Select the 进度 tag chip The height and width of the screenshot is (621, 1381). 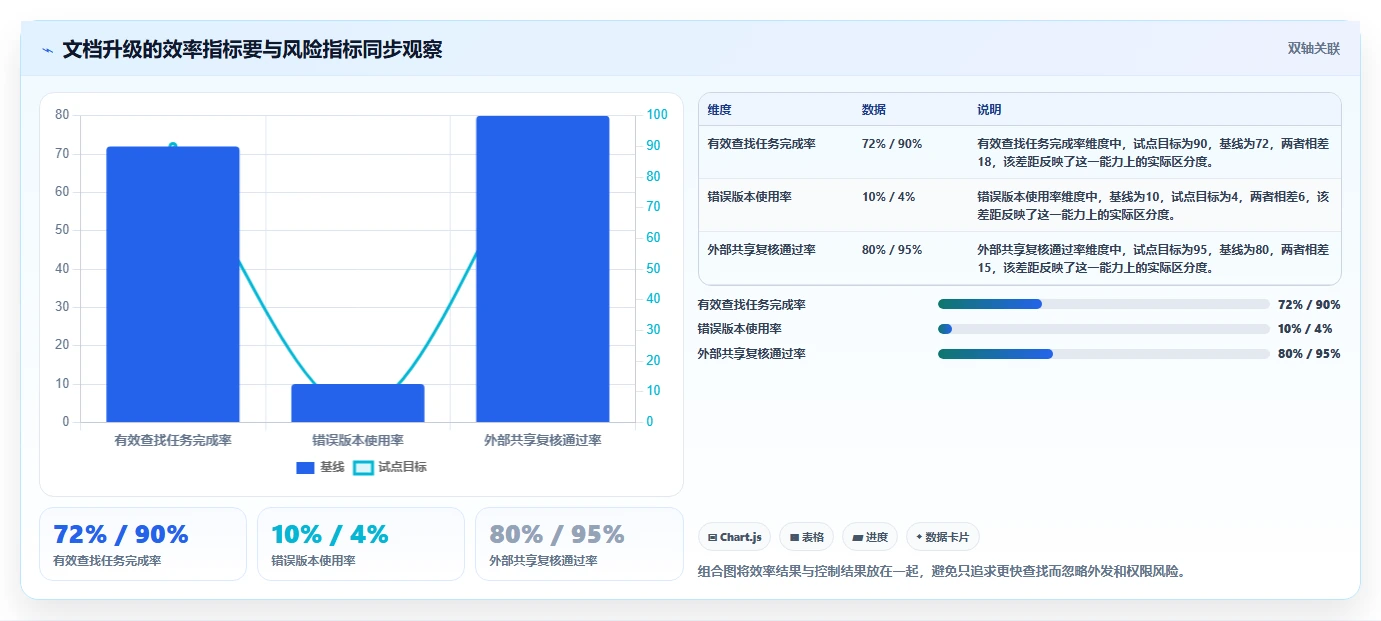tap(870, 537)
